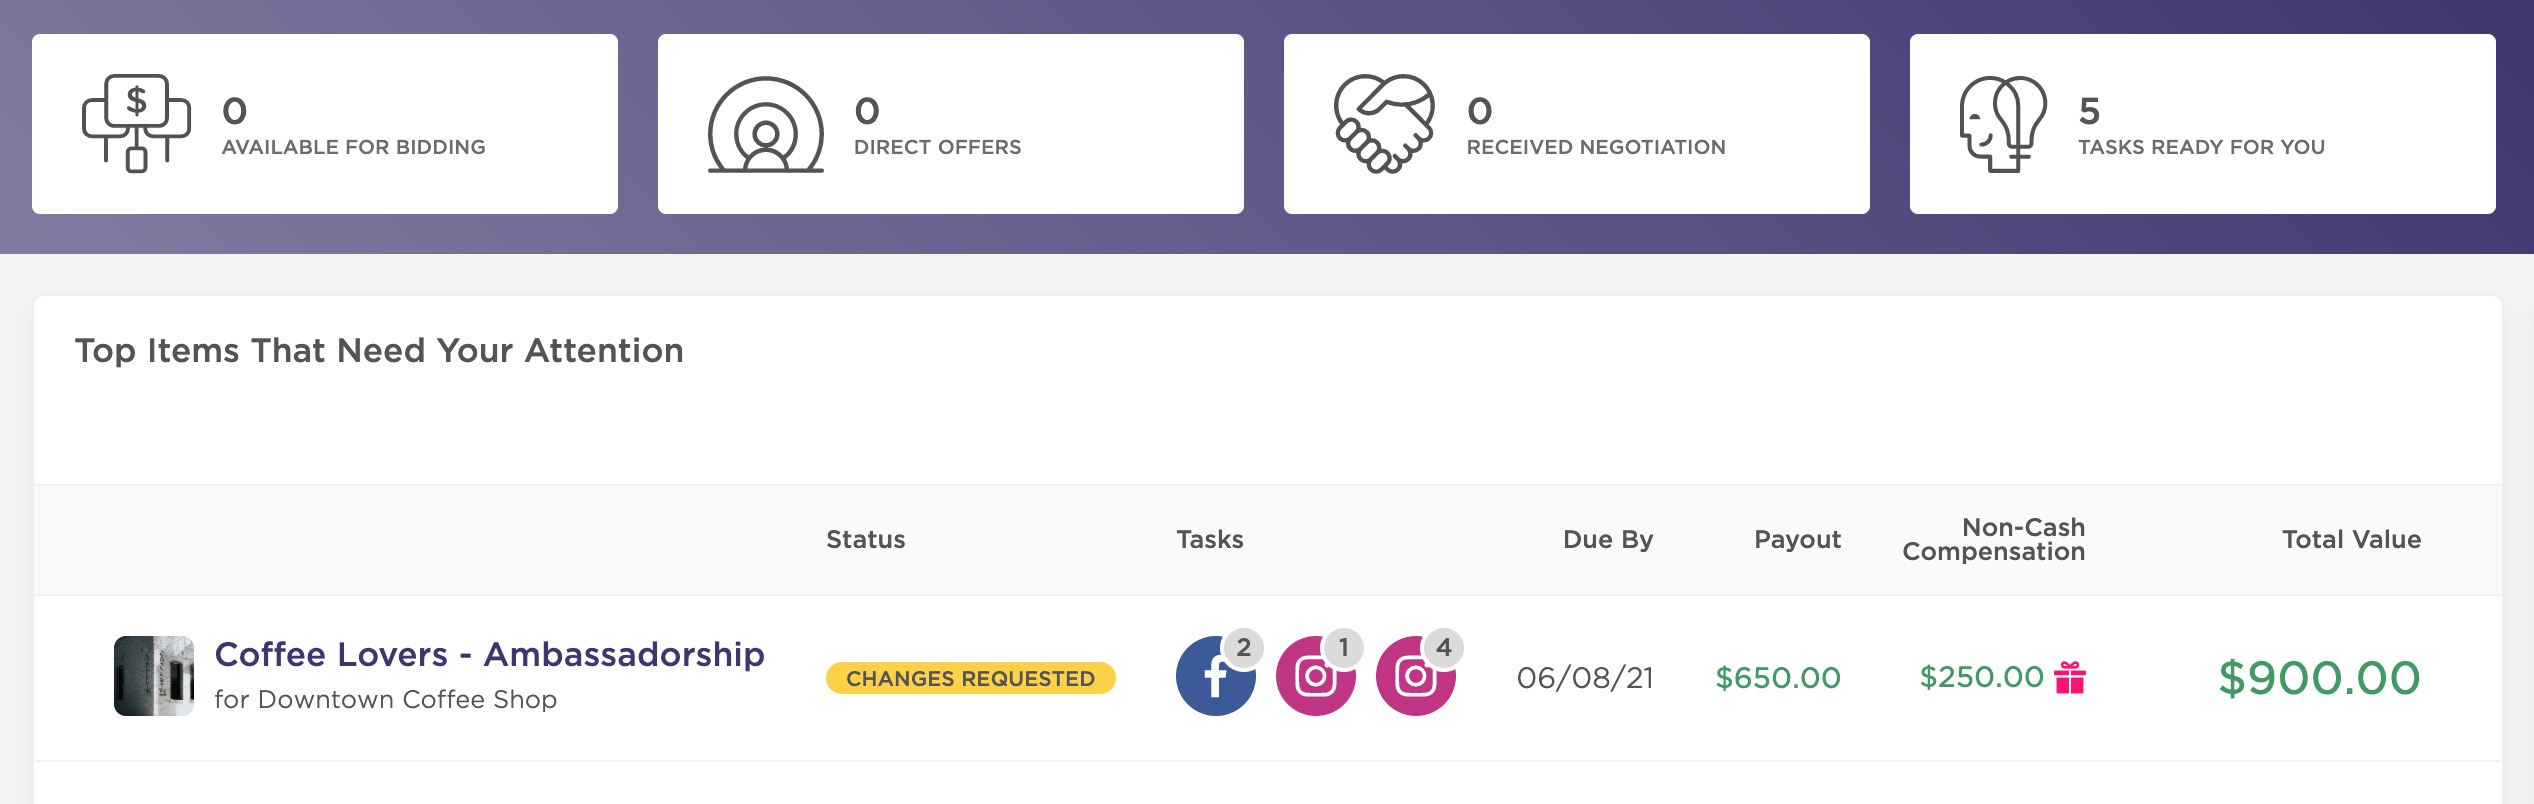This screenshot has height=804, width=2534.
Task: Click the Received Negotiation handshake icon
Action: click(1384, 123)
